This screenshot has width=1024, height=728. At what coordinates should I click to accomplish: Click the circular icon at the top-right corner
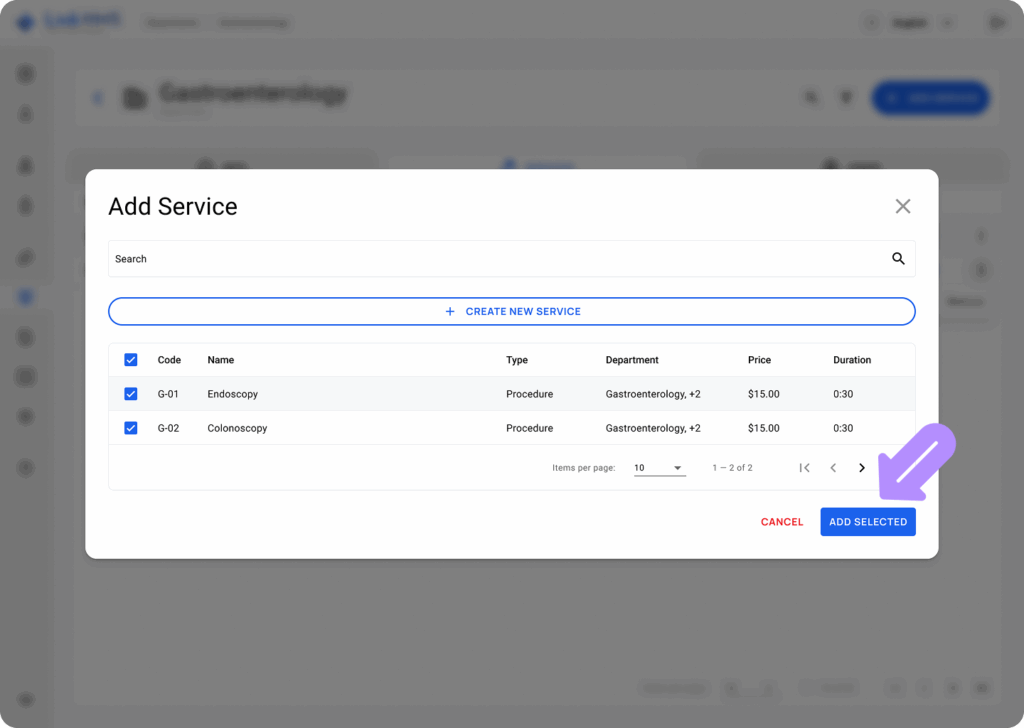click(995, 21)
